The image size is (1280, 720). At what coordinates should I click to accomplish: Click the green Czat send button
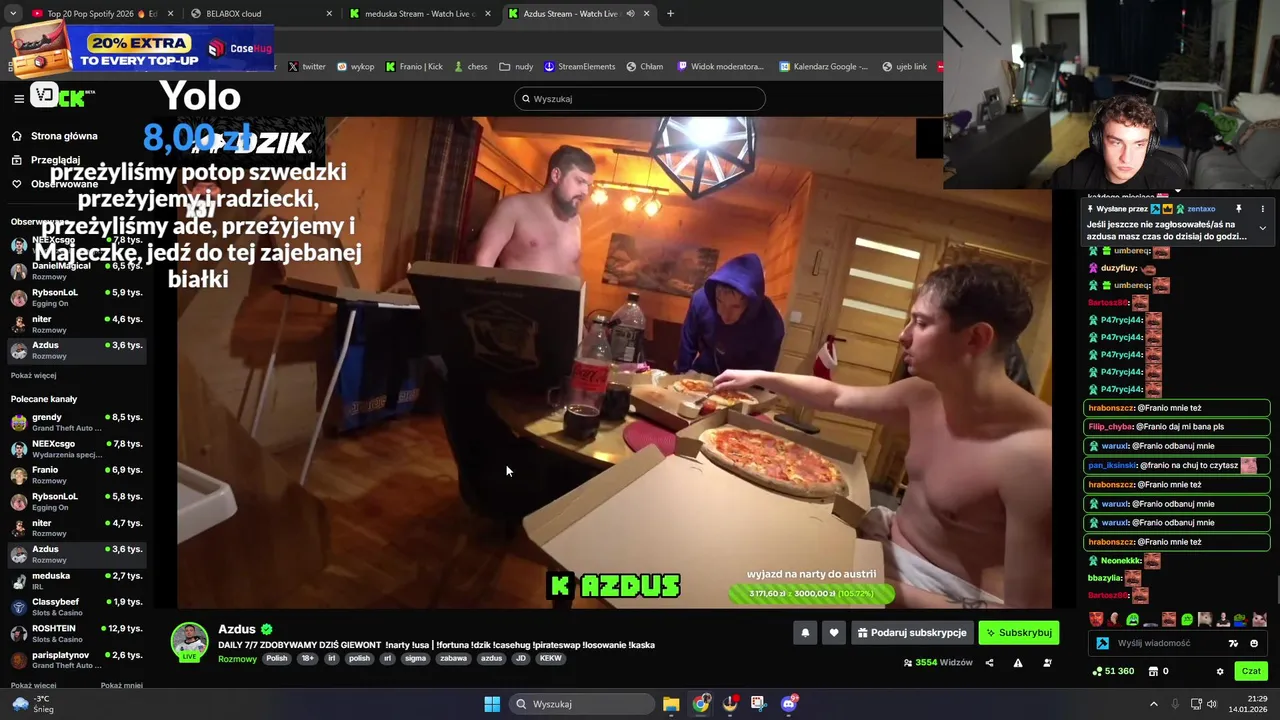(x=1251, y=671)
